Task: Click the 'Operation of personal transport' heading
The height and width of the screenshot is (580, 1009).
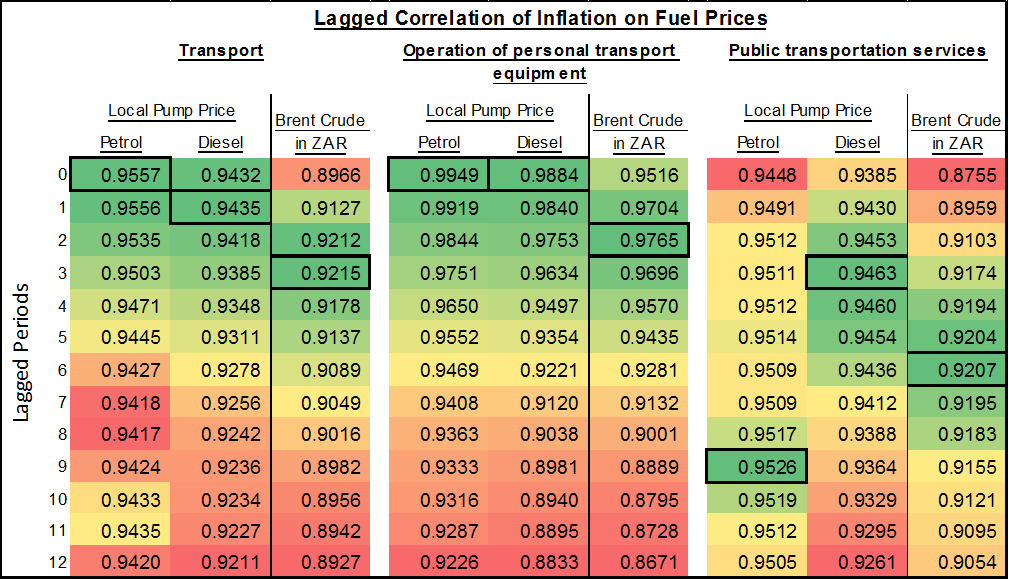Action: pyautogui.click(x=539, y=50)
